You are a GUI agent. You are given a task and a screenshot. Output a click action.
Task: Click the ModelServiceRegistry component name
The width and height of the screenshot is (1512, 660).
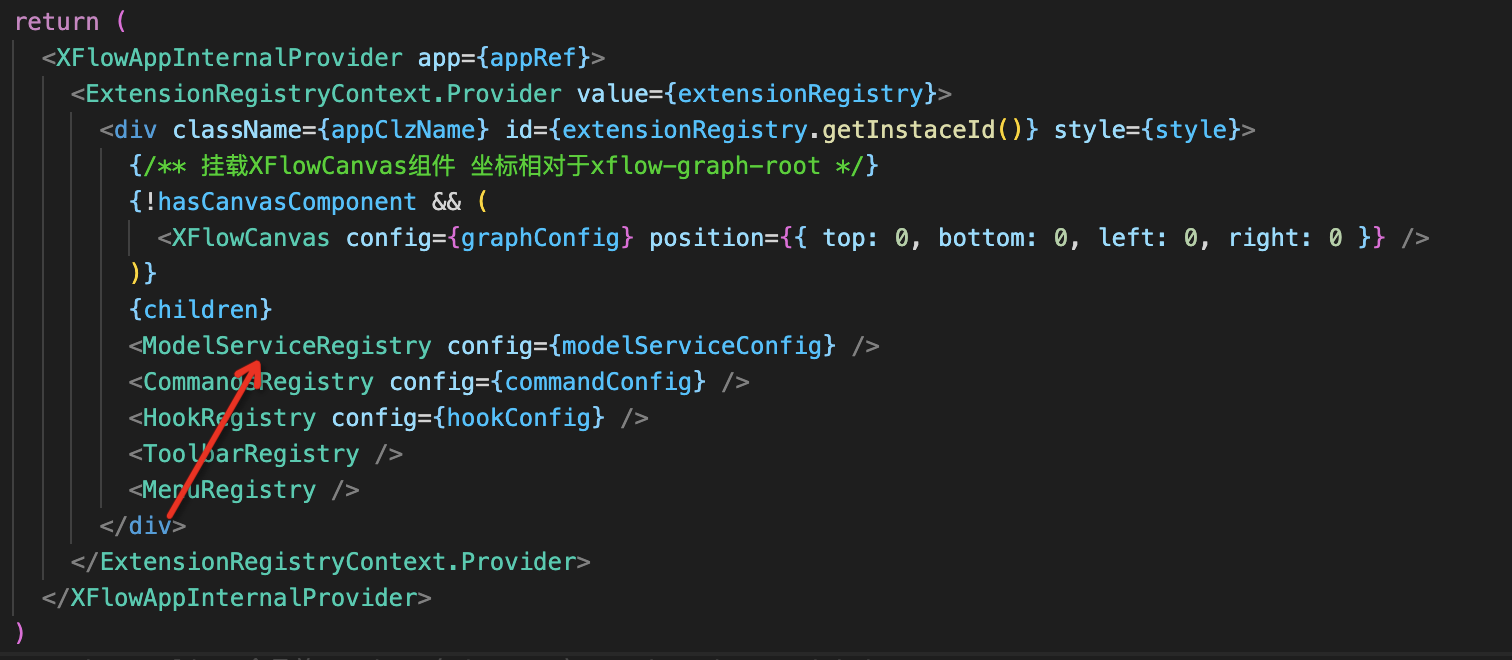[287, 345]
